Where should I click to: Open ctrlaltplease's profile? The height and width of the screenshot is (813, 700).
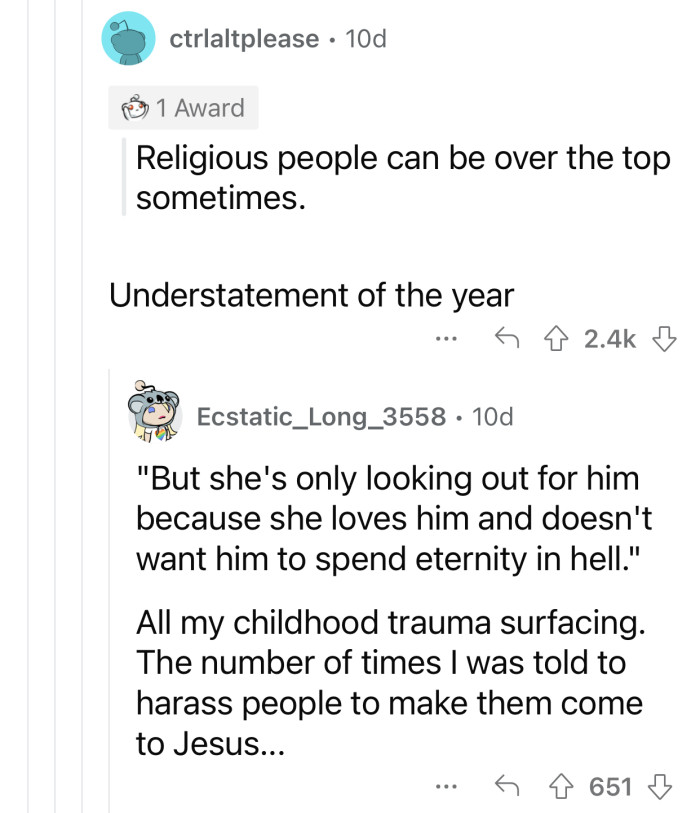244,39
